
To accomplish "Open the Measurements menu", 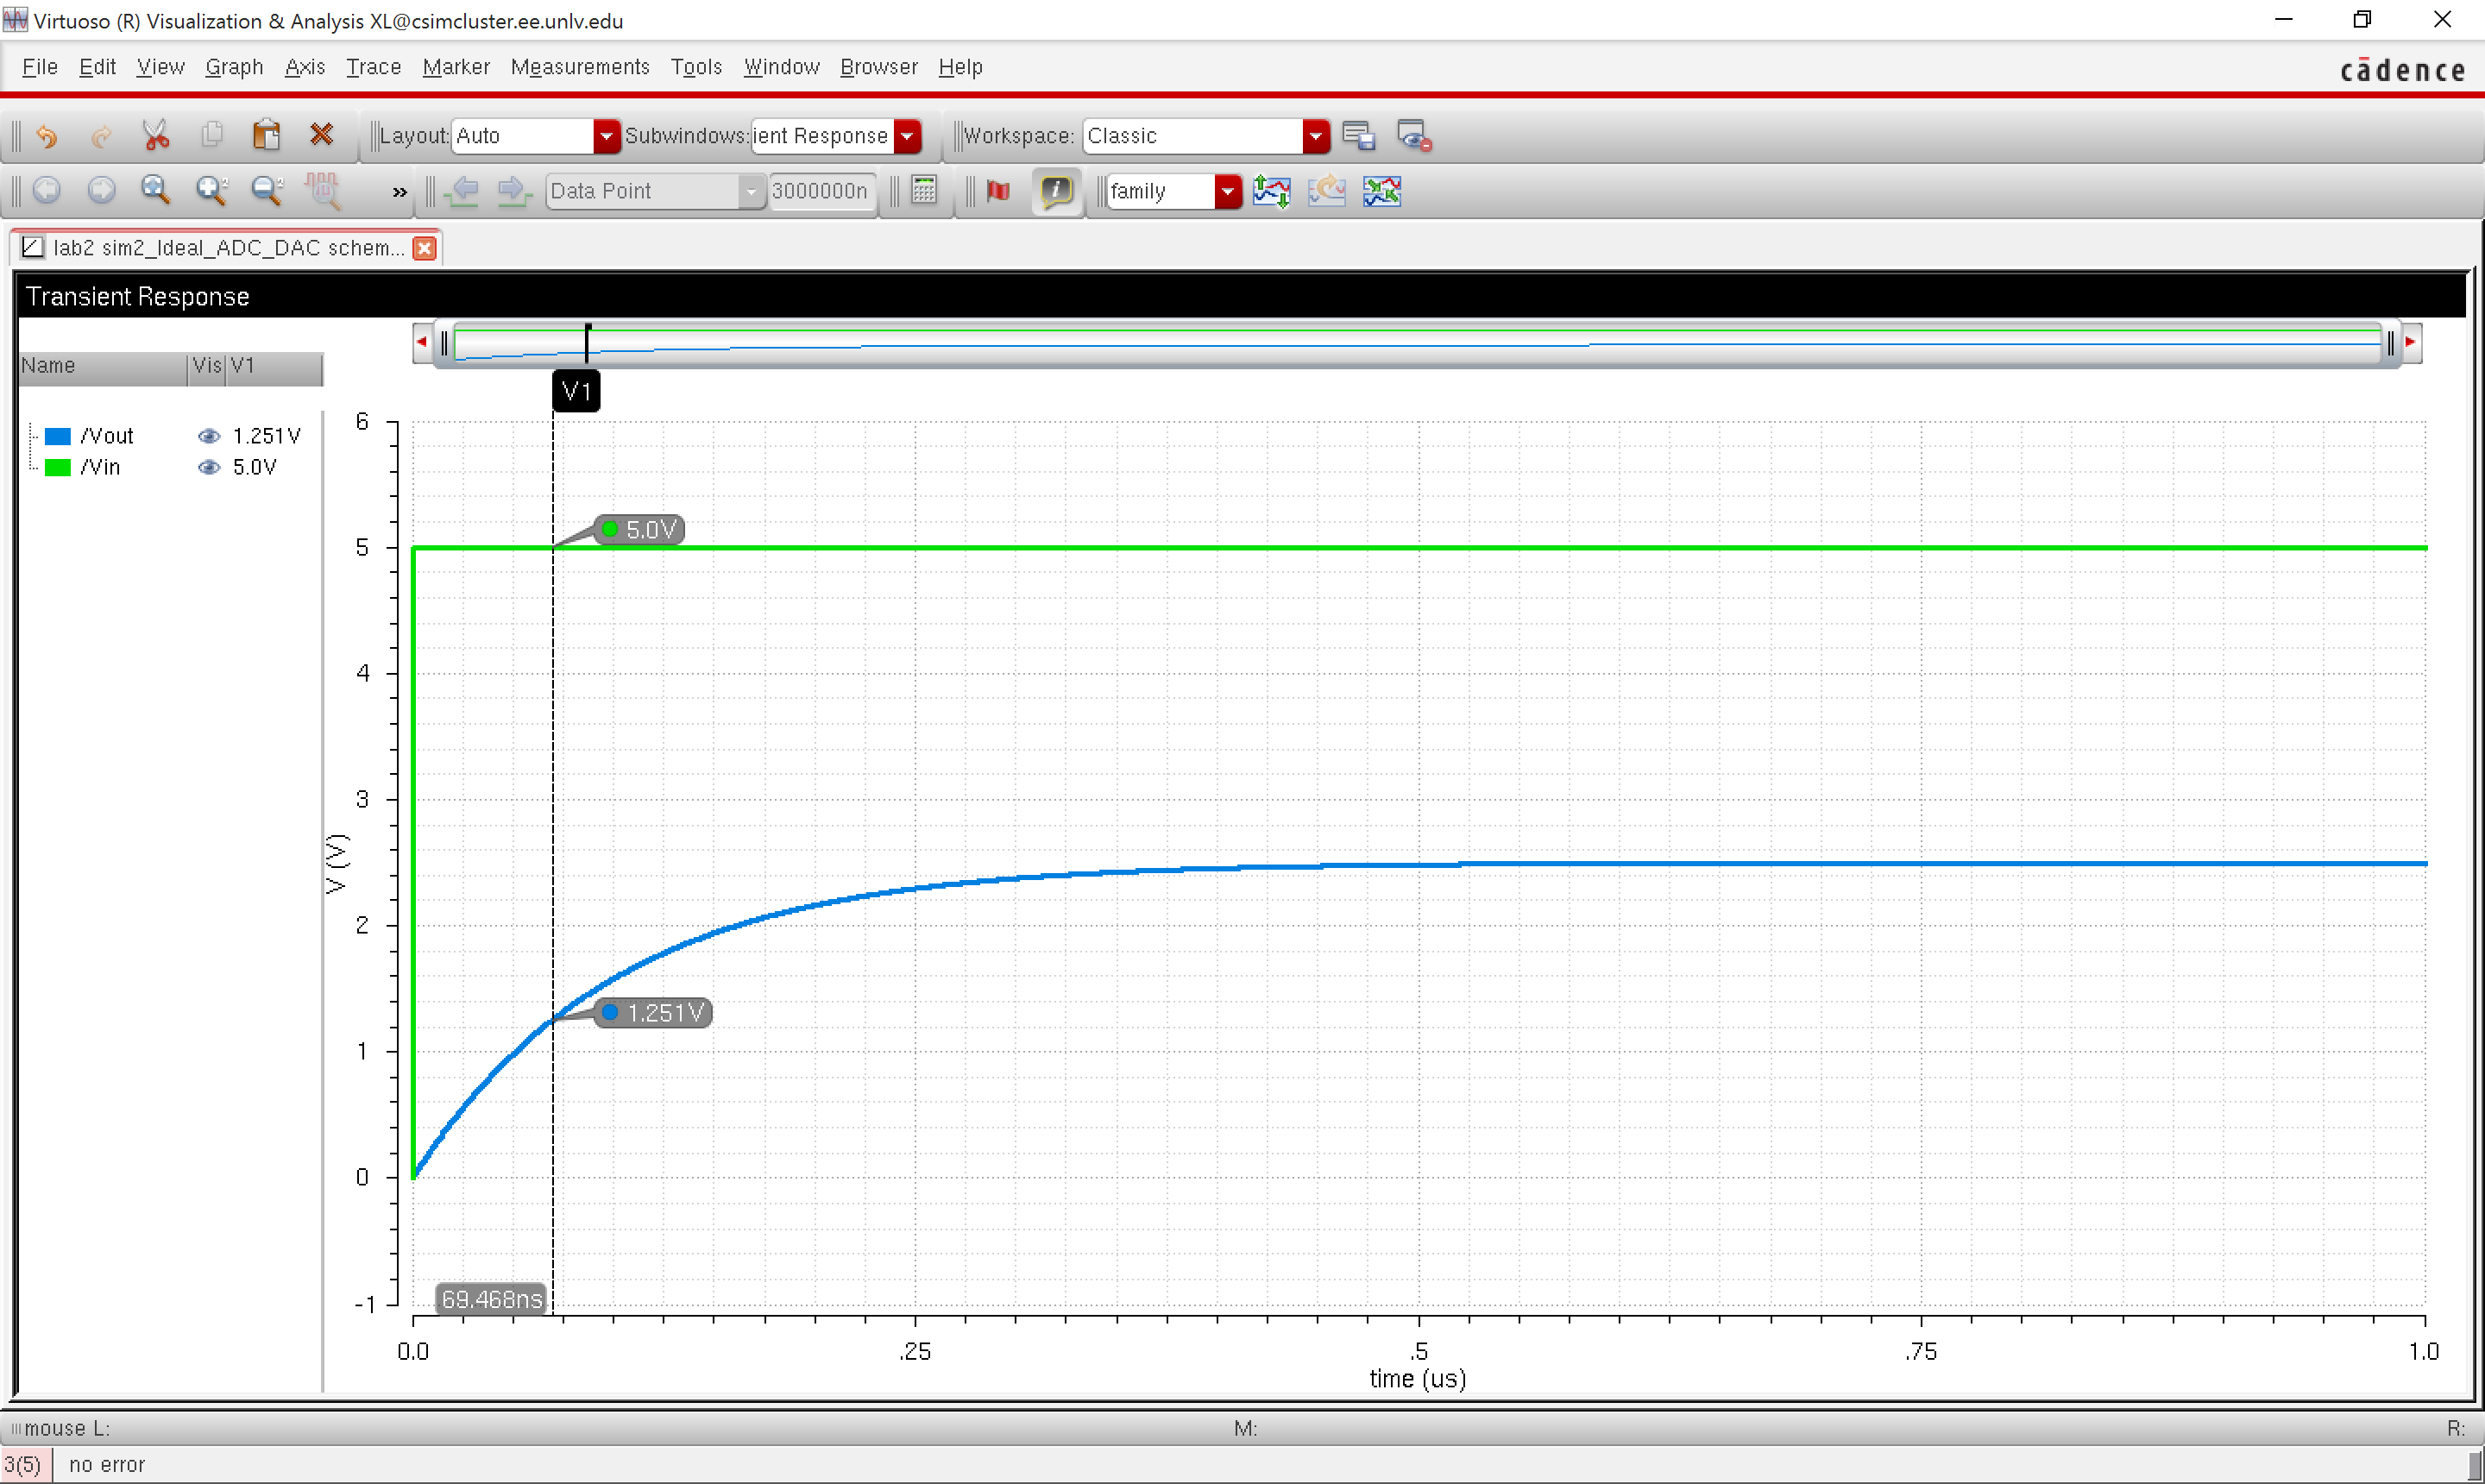I will coord(580,67).
